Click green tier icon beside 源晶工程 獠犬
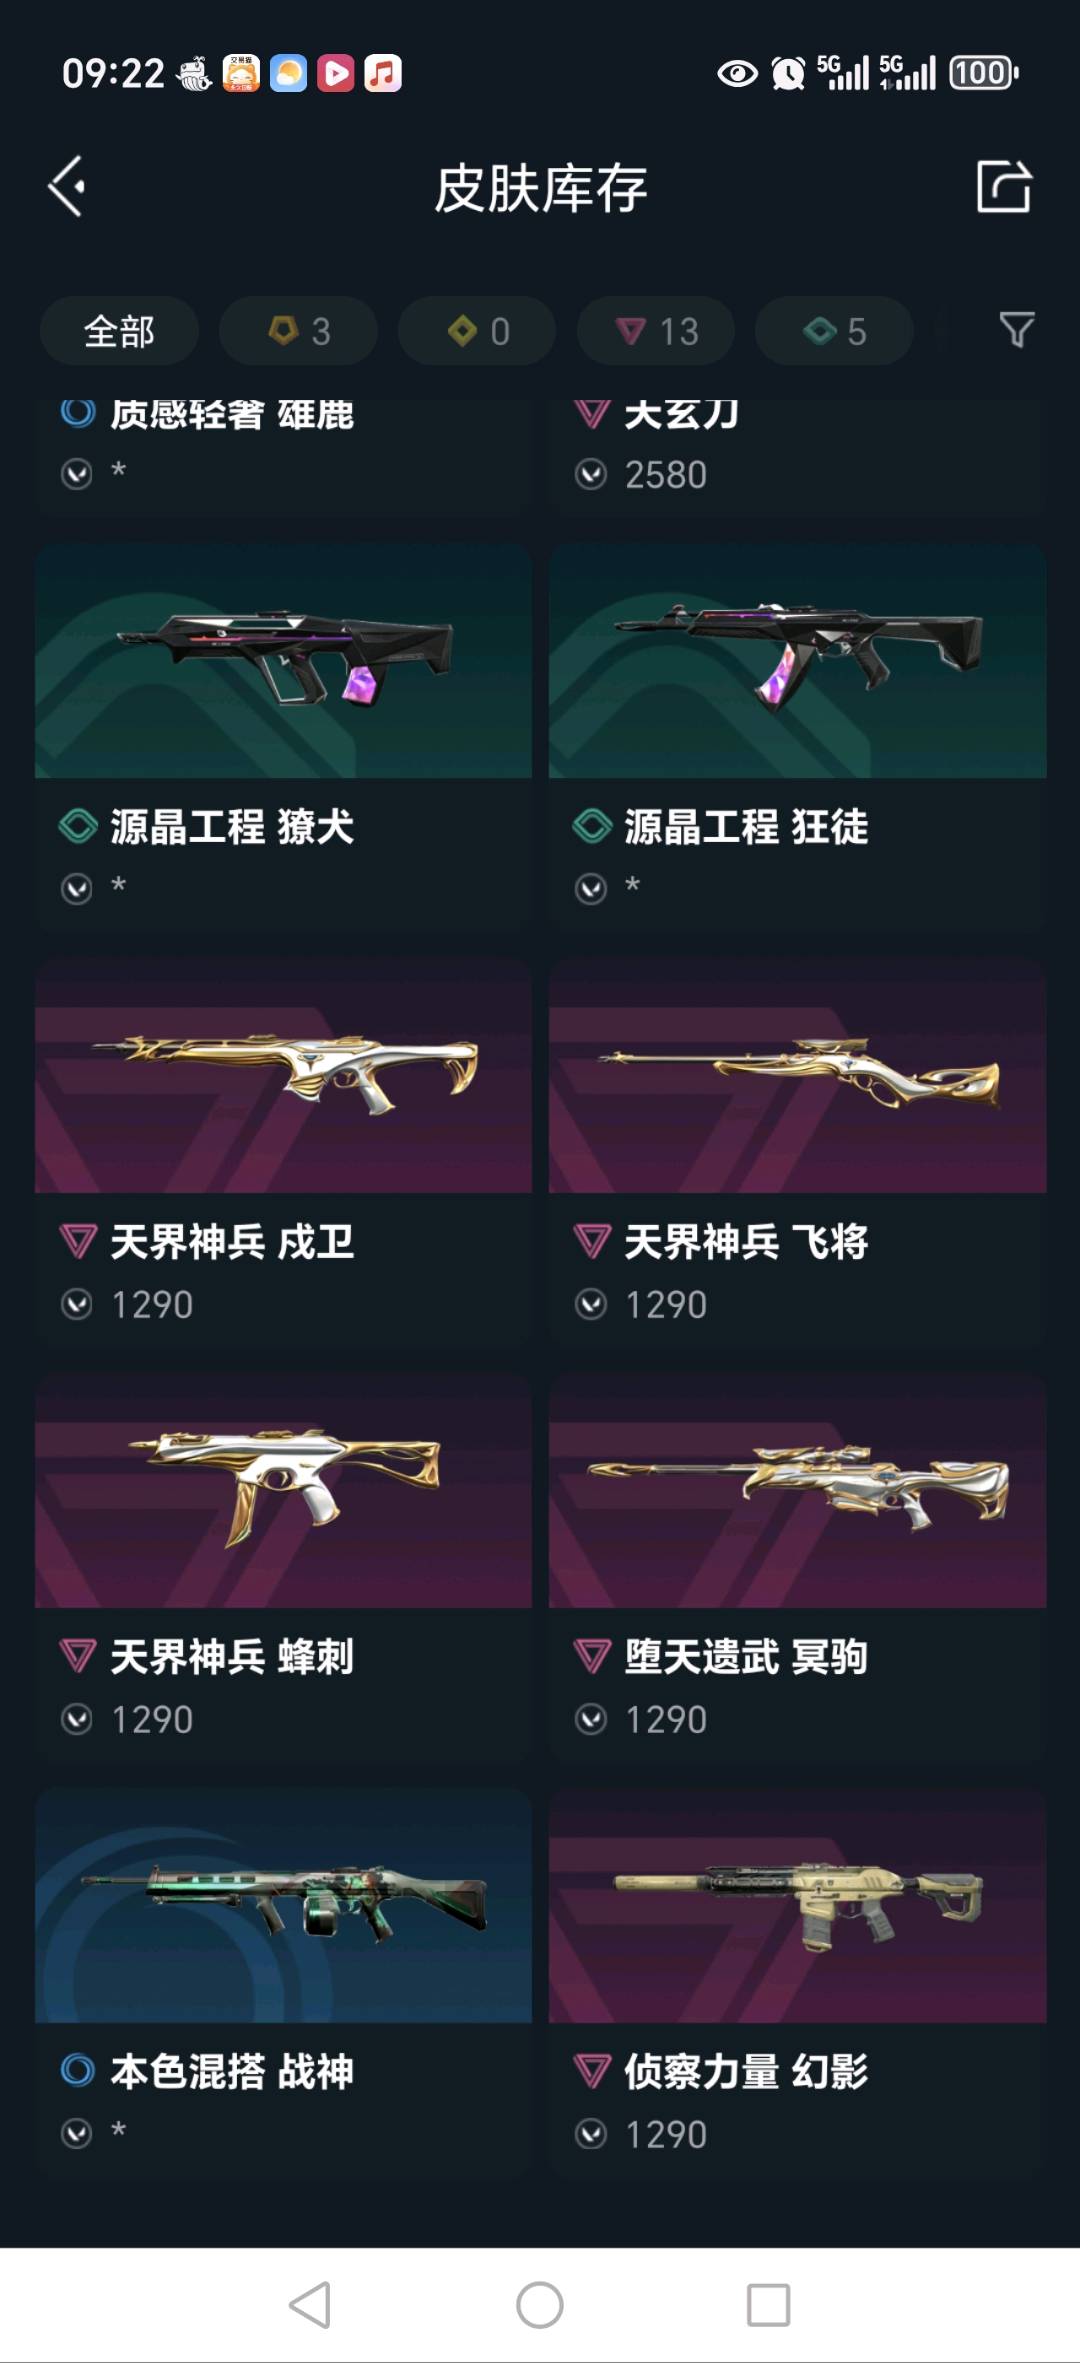 (78, 827)
